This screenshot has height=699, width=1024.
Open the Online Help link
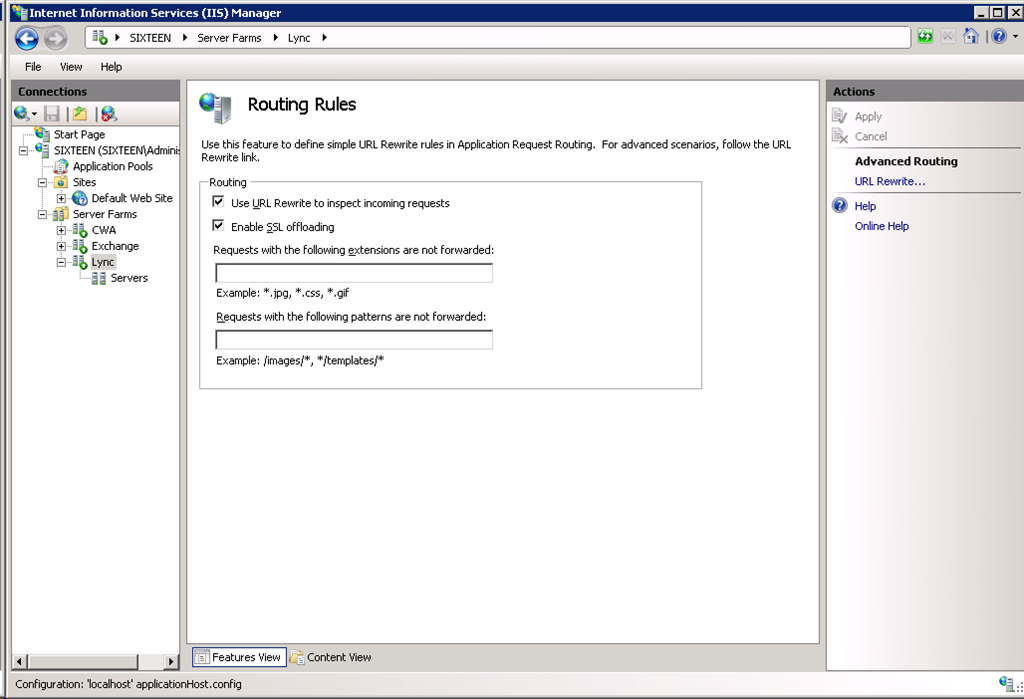click(882, 226)
